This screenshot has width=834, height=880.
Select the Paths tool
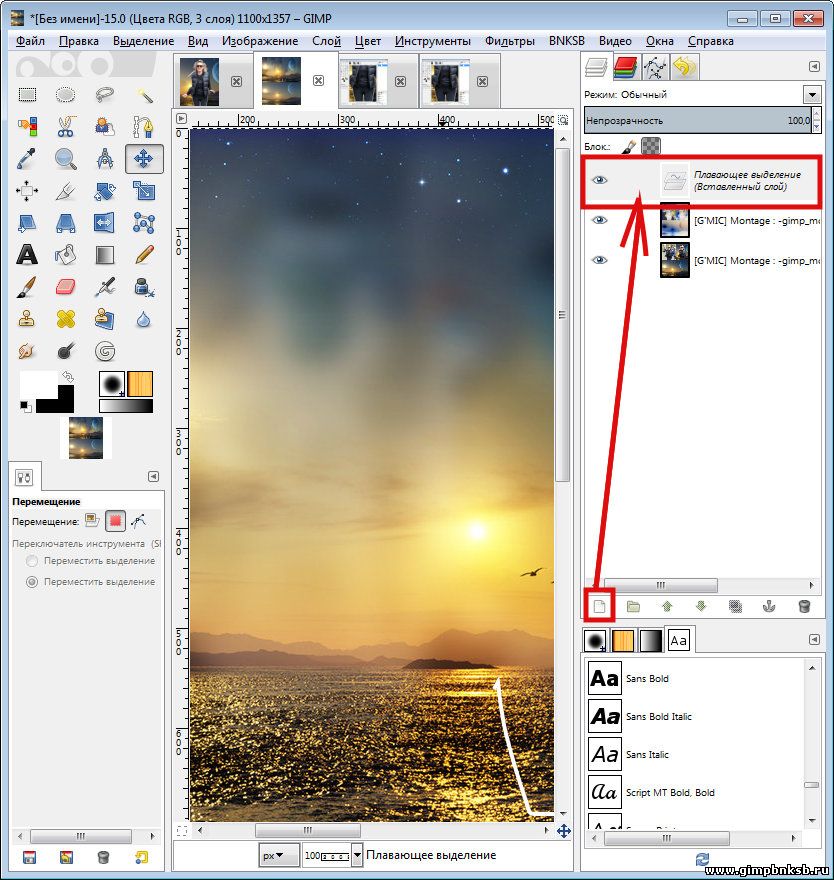point(144,127)
